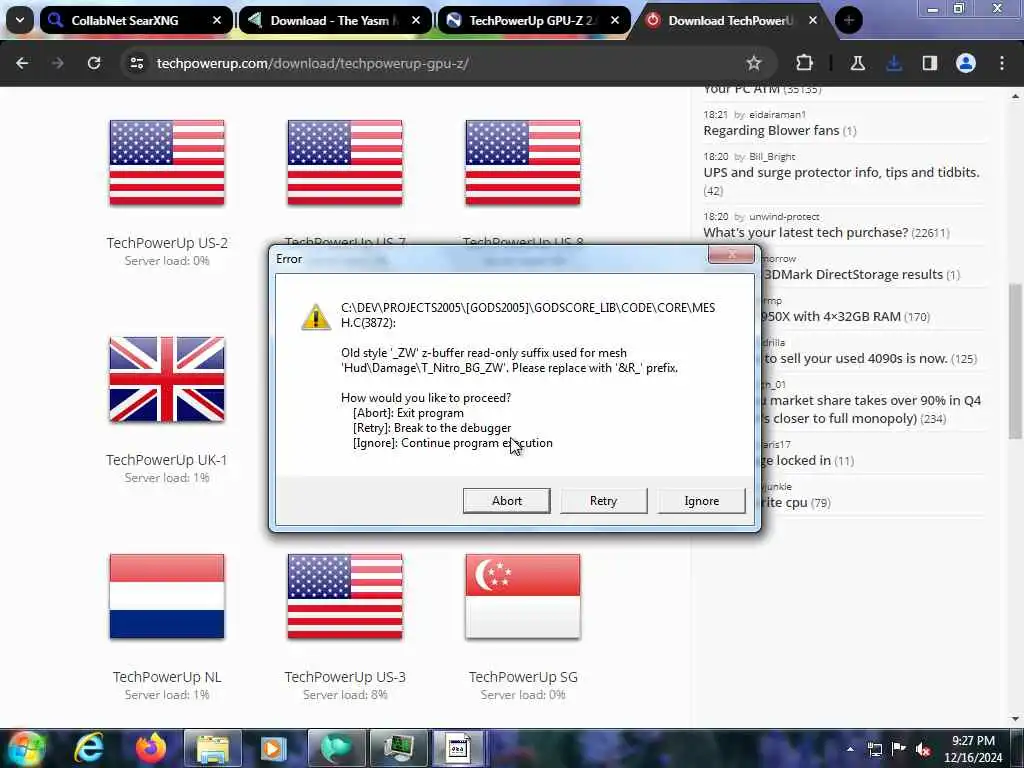Click scrollbar down arrow

(x=1015, y=719)
